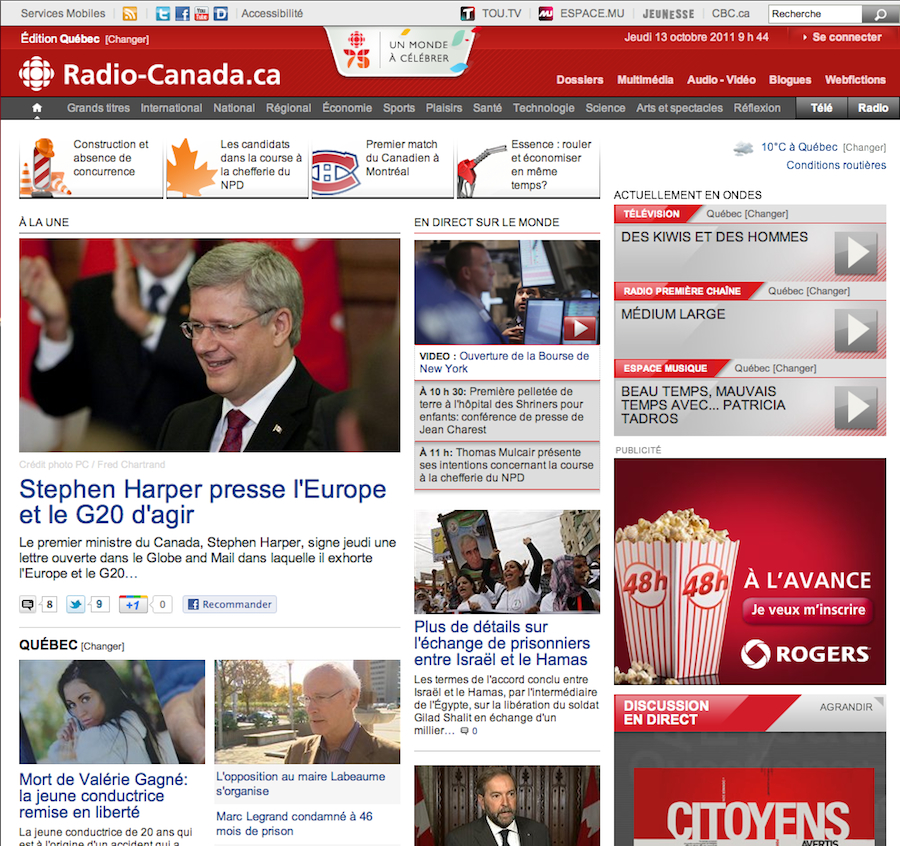Open the Audio - Vidéo menu
Viewport: 900px width, 846px height.
pos(721,80)
